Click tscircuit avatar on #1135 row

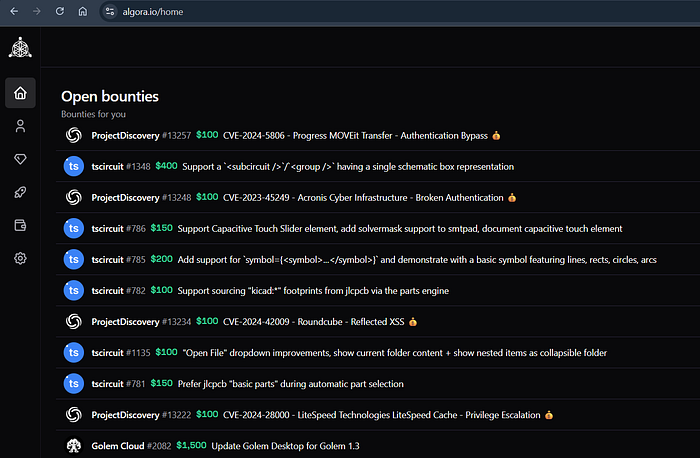point(74,352)
